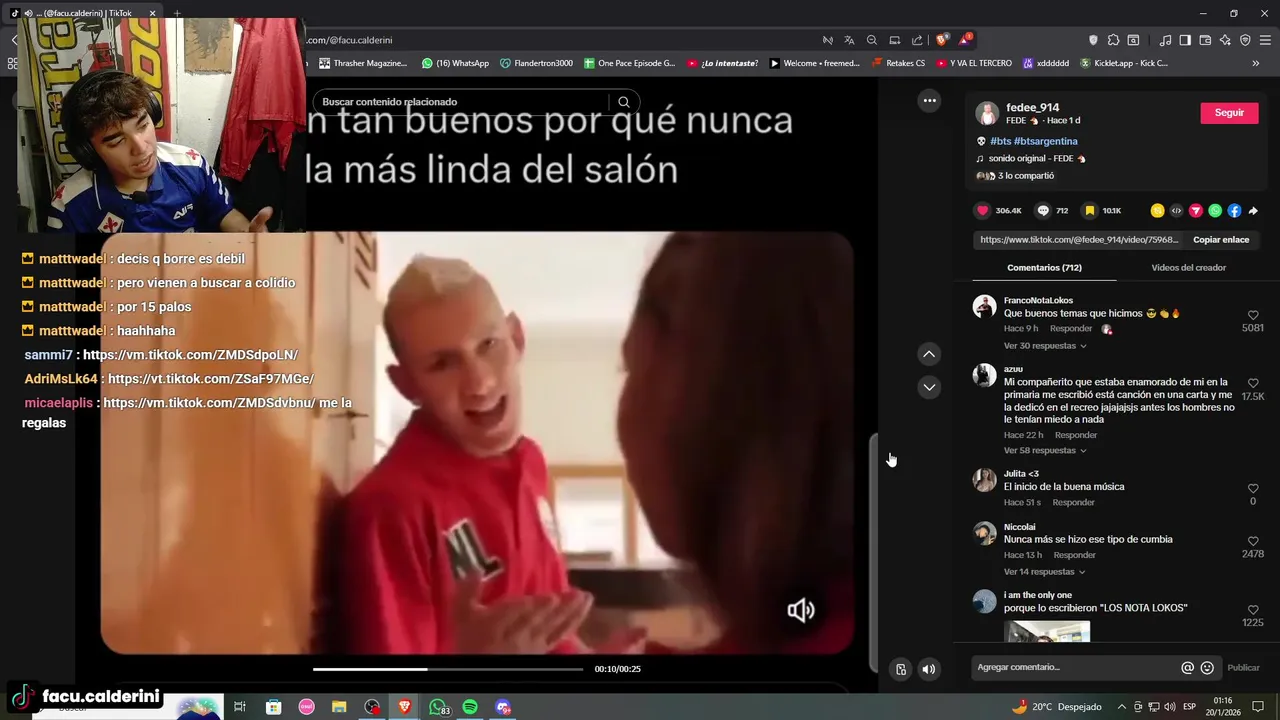Image resolution: width=1280 pixels, height=720 pixels.
Task: Follow fedee_914 with Seguir button
Action: pos(1229,113)
